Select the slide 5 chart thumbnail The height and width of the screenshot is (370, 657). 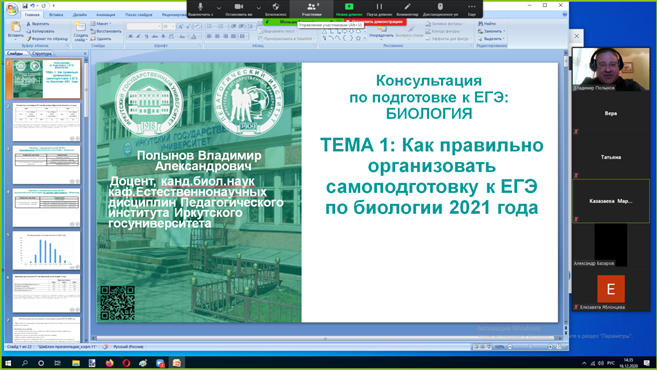coord(46,250)
